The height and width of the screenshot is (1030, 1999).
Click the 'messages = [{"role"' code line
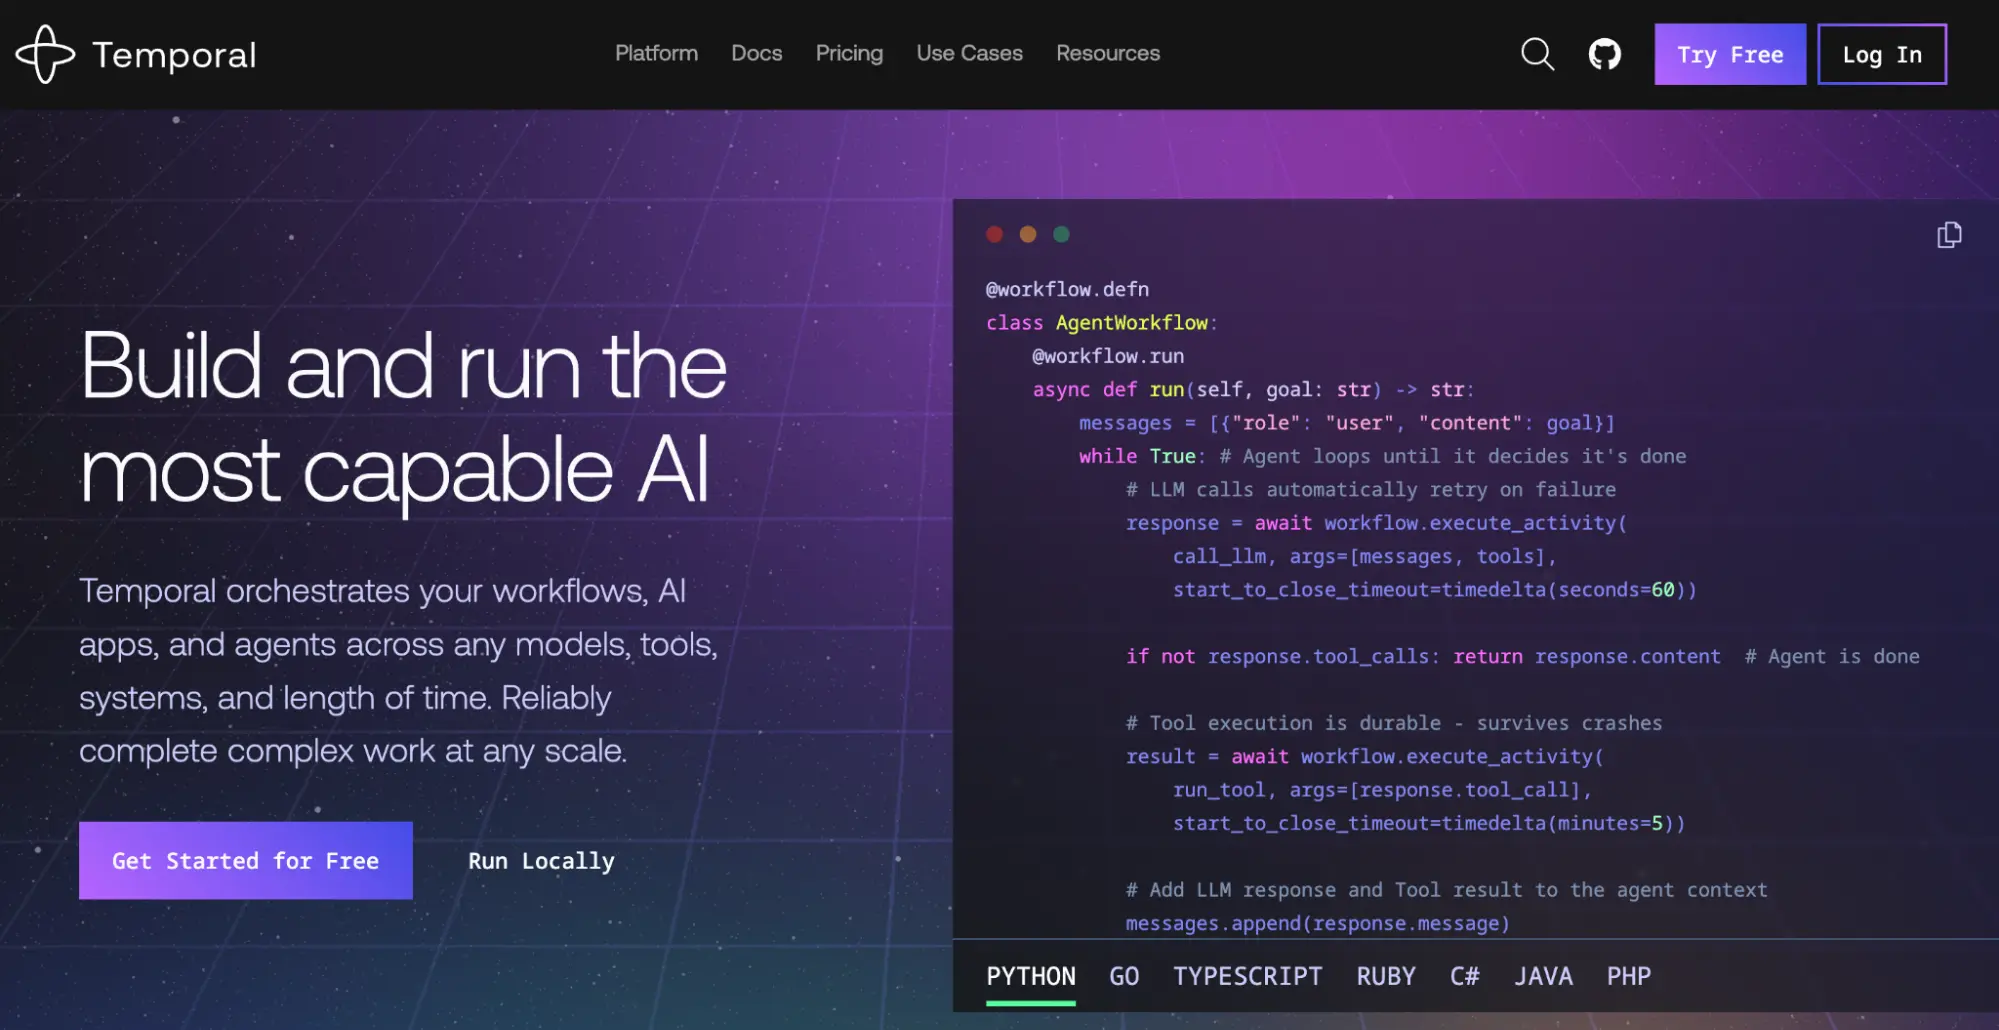click(1347, 423)
